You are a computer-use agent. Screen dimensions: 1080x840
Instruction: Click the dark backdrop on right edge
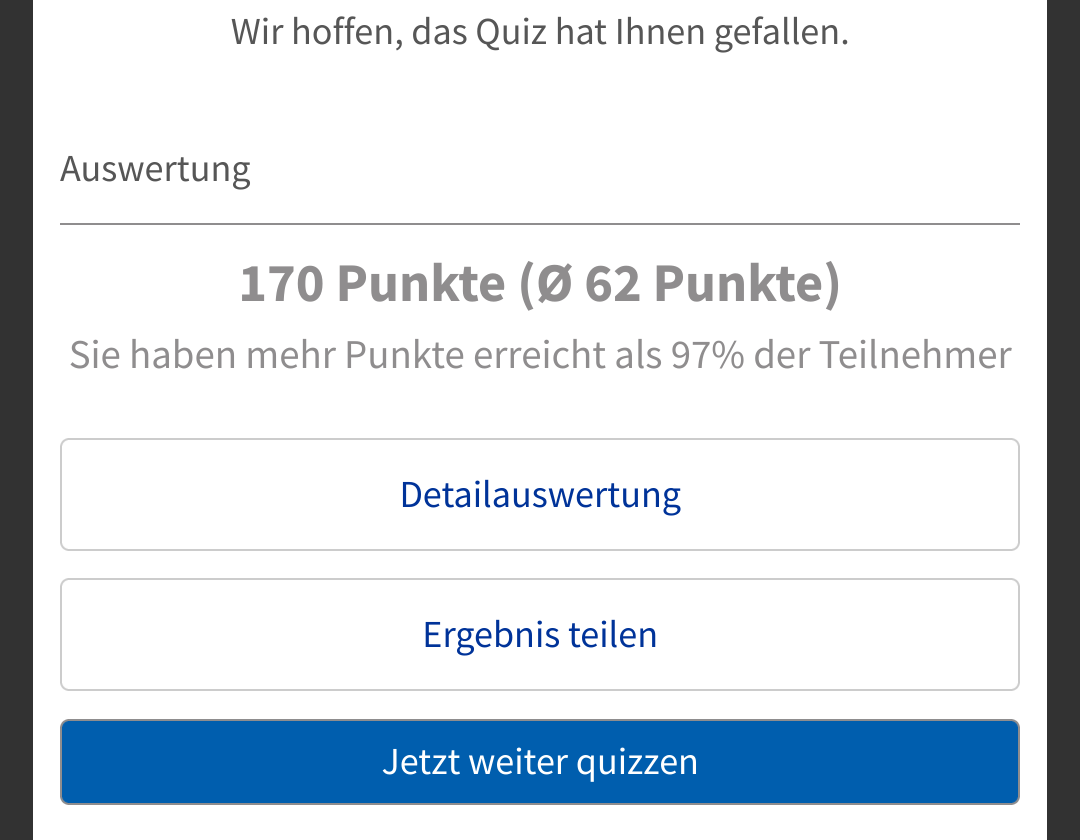1063,420
